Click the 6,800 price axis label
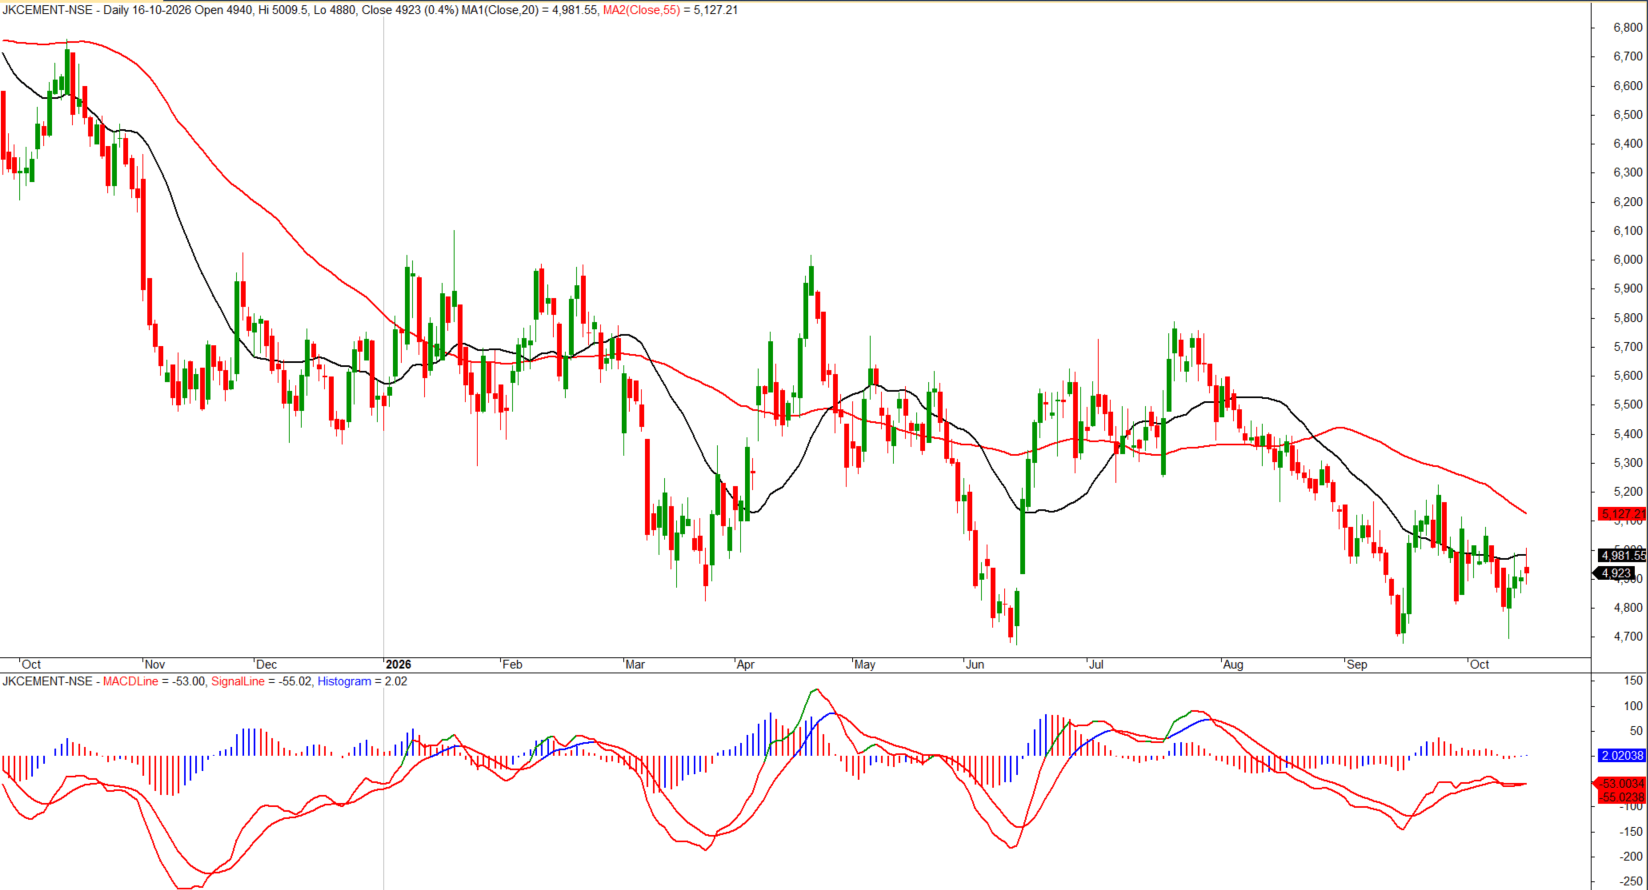Screen dimensions: 1648x890 pyautogui.click(x=1628, y=28)
